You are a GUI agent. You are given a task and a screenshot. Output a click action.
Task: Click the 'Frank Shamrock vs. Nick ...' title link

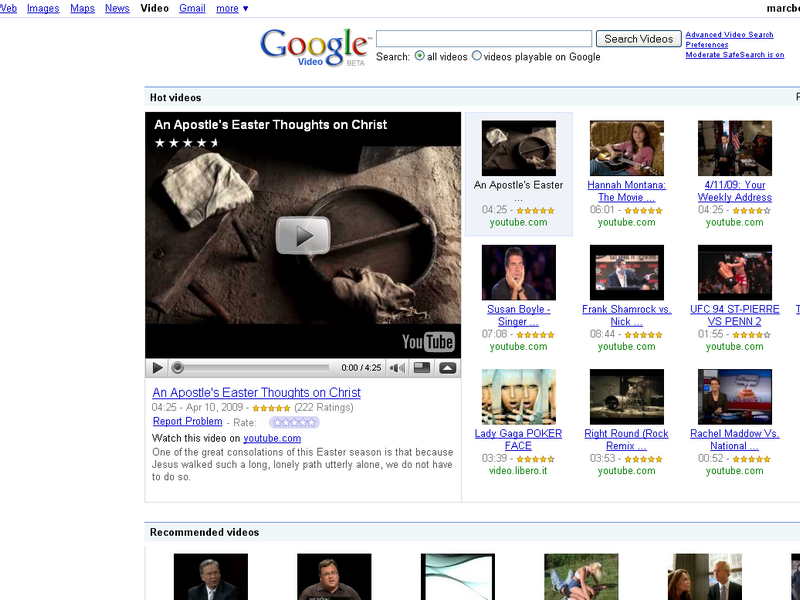point(627,315)
